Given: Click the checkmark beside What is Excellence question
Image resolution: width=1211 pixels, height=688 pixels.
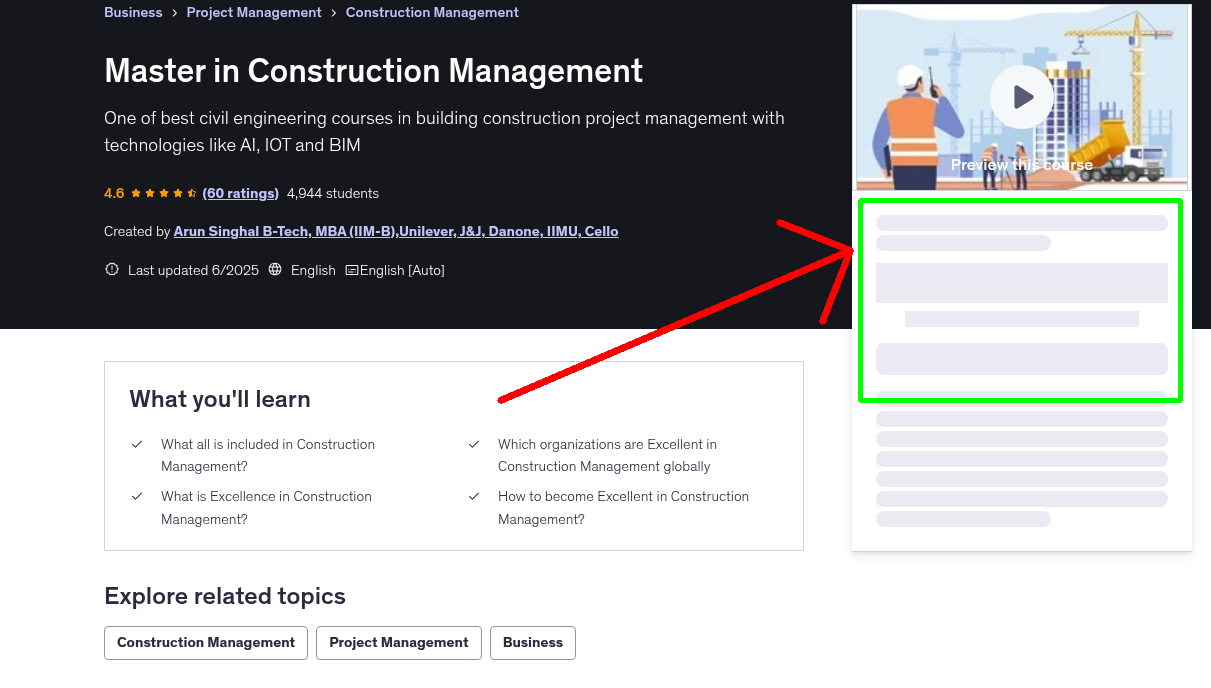Looking at the screenshot, I should pos(137,496).
